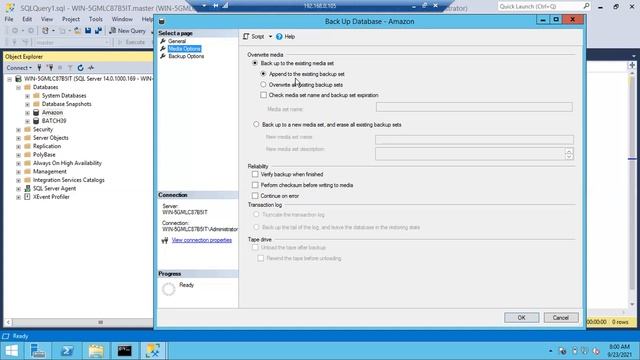Click the Filter icon in Object Explorer toolbar

point(70,68)
